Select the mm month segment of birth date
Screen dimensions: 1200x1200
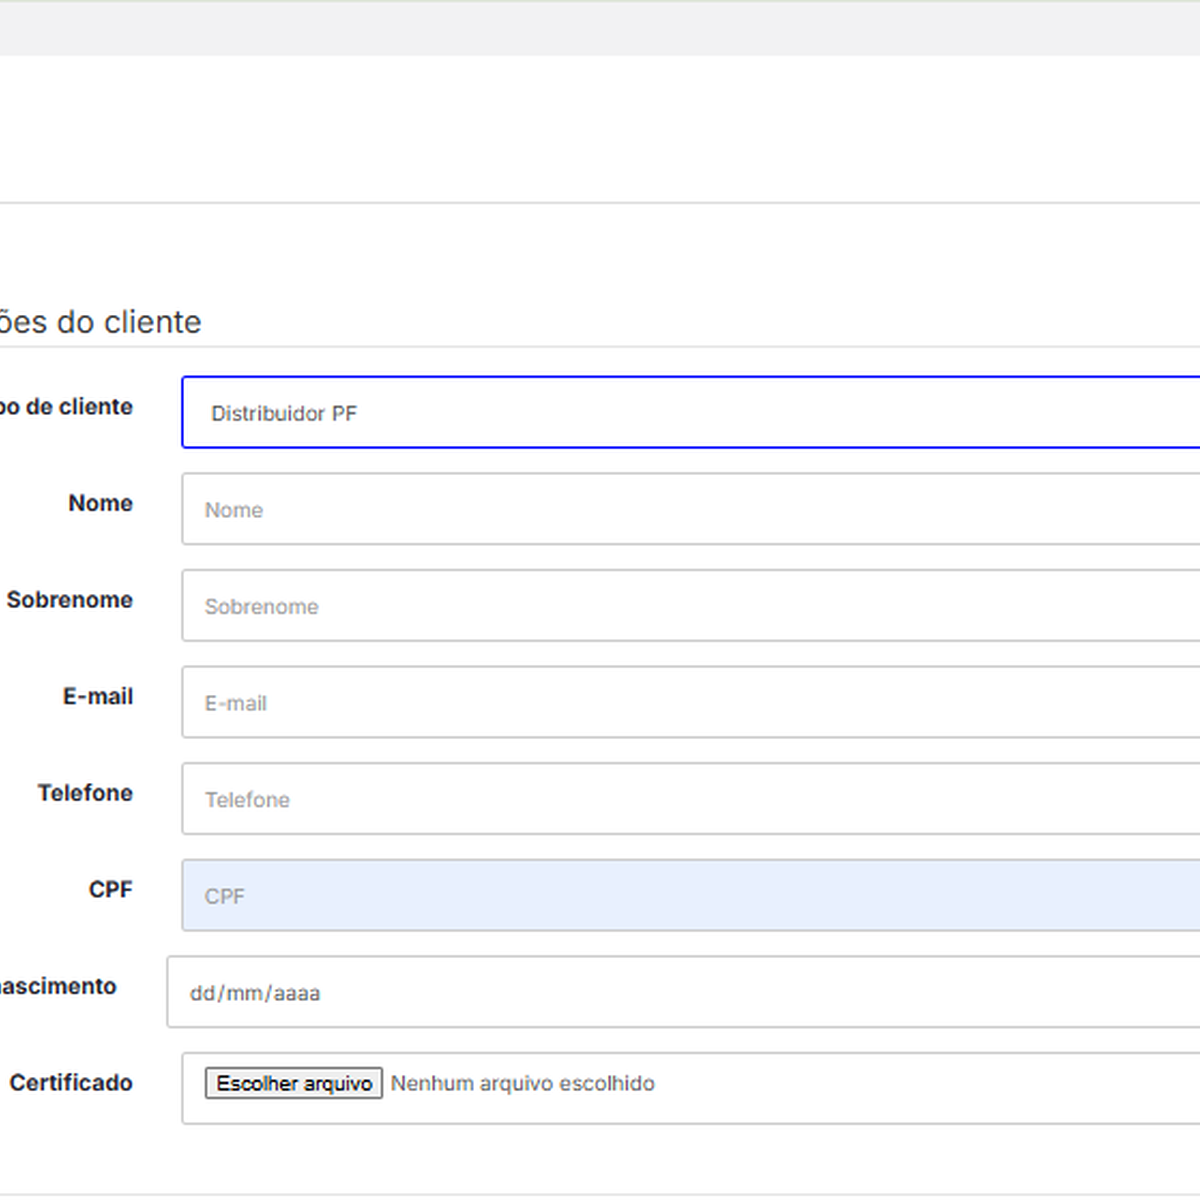point(244,994)
